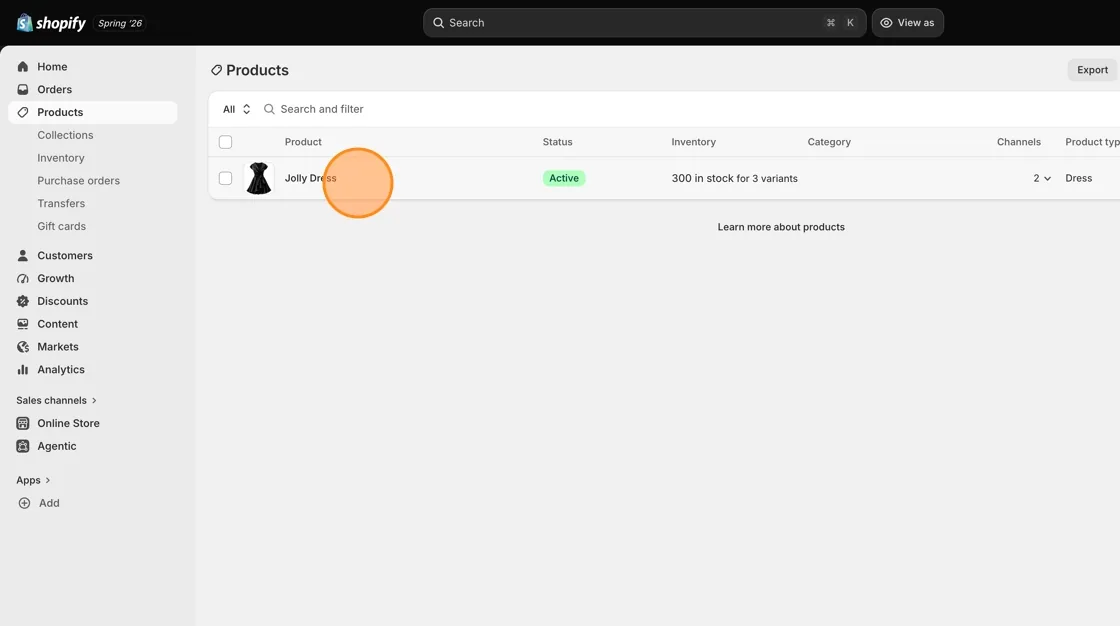Navigate to Transfers
Viewport: 1120px width, 626px height.
point(61,204)
